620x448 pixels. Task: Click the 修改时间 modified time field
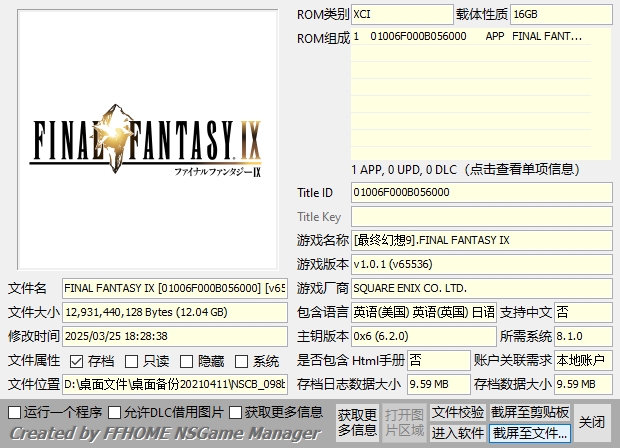pos(175,336)
